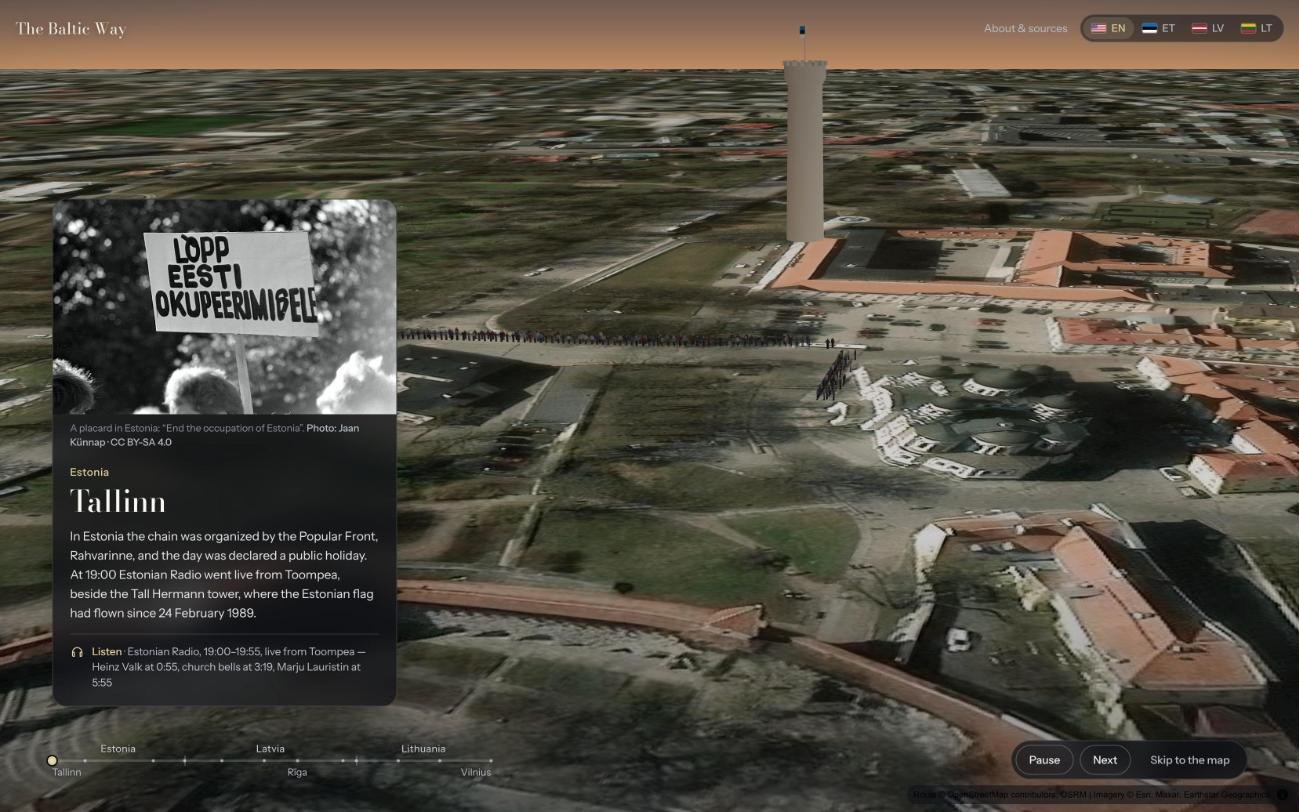This screenshot has height=812, width=1299.
Task: Play the Listen Estonian Radio recording
Action: [225, 667]
